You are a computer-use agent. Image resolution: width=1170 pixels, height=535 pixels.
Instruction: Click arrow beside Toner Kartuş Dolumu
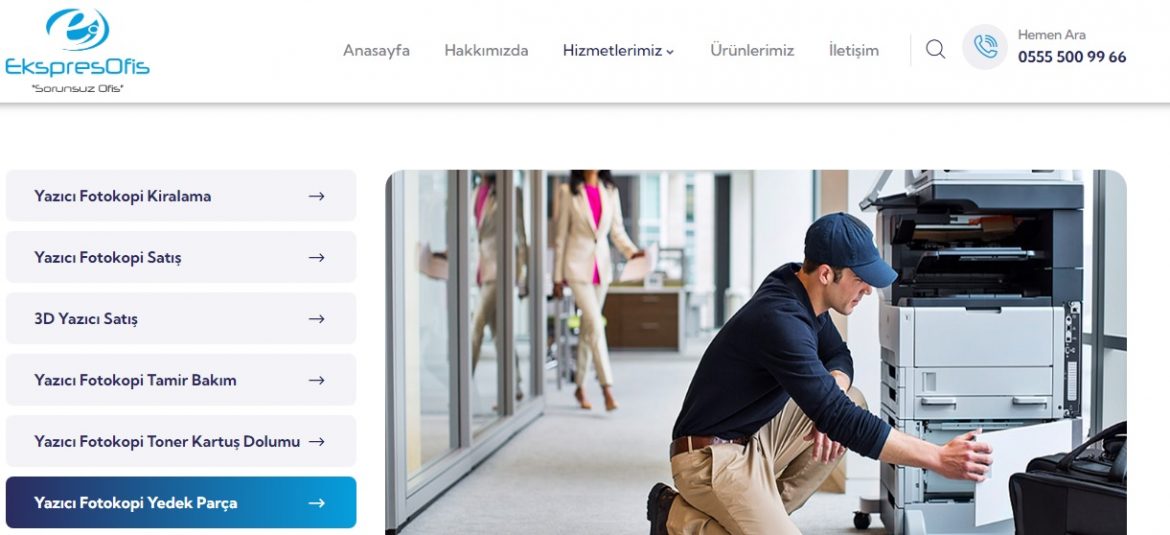click(316, 442)
